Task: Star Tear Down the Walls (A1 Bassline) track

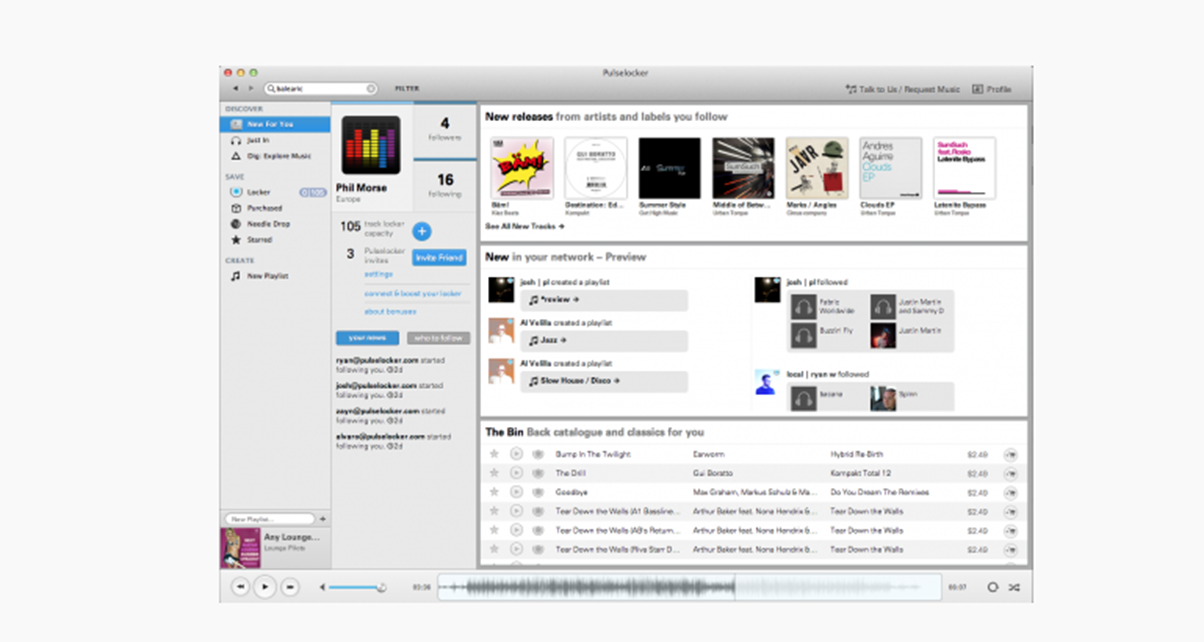Action: (494, 511)
